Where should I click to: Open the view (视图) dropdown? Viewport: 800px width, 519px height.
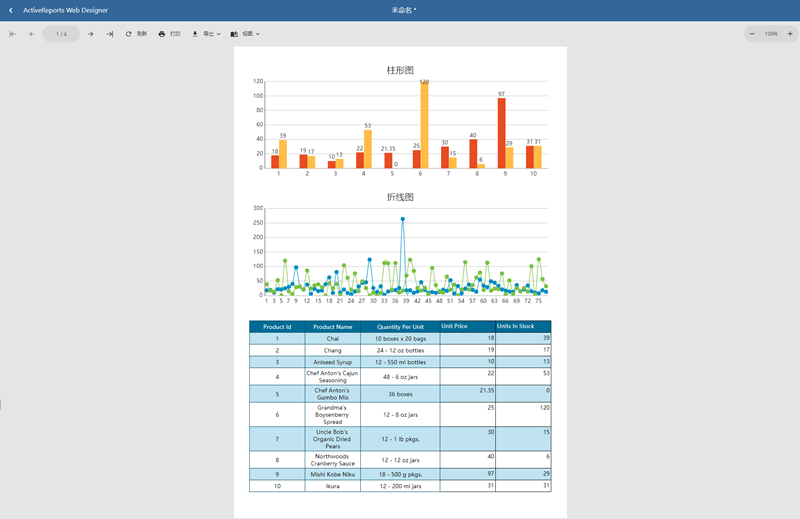pos(245,34)
